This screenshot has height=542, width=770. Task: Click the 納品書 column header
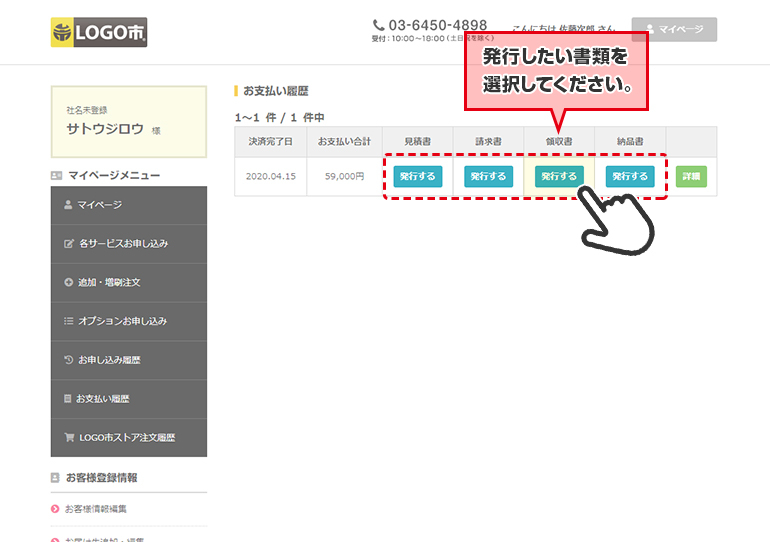pos(630,141)
